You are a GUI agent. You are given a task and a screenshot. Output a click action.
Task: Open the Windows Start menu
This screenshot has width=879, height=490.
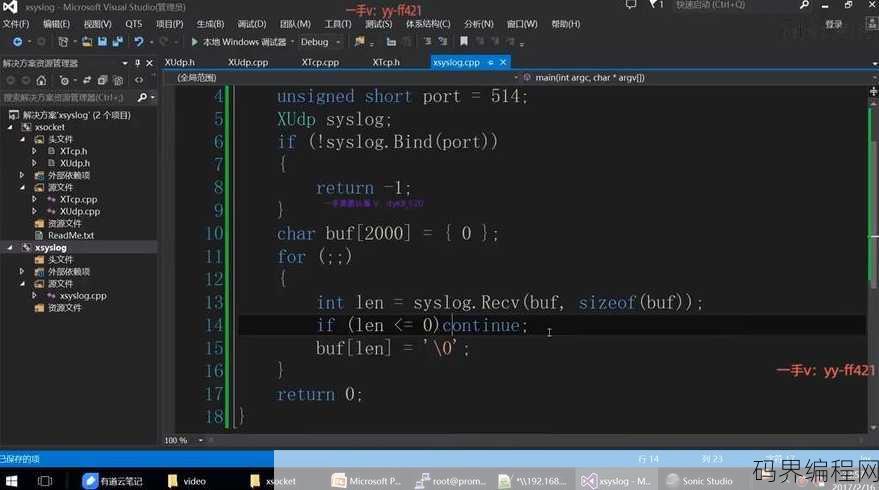coord(11,480)
